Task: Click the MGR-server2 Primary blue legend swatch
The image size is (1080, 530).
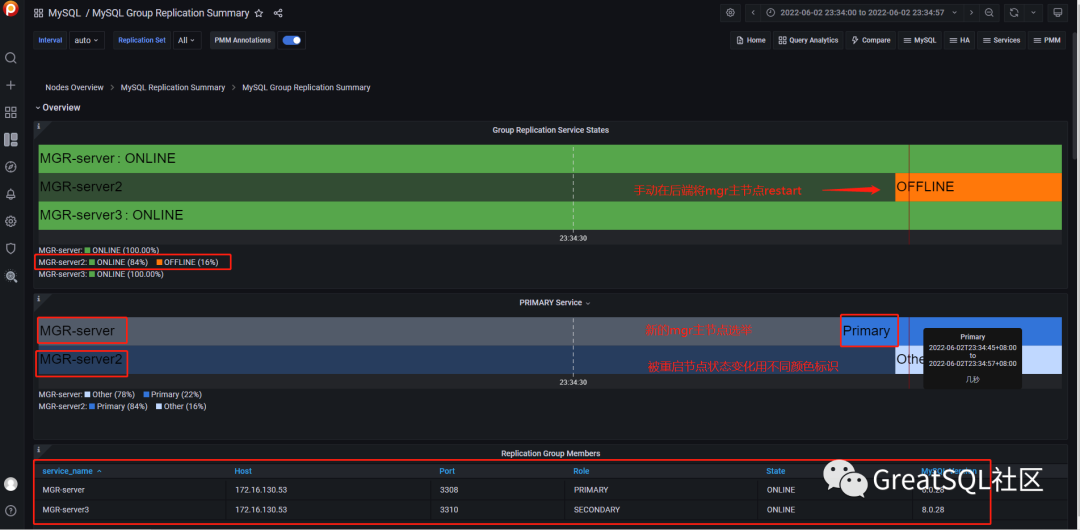Action: pos(92,406)
